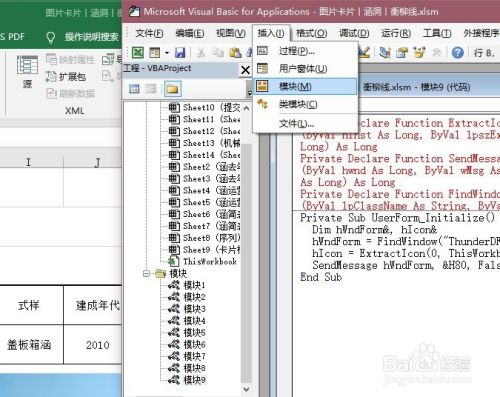The image size is (500, 397).
Task: Select 模块3 in the project tree
Action: (x=187, y=309)
